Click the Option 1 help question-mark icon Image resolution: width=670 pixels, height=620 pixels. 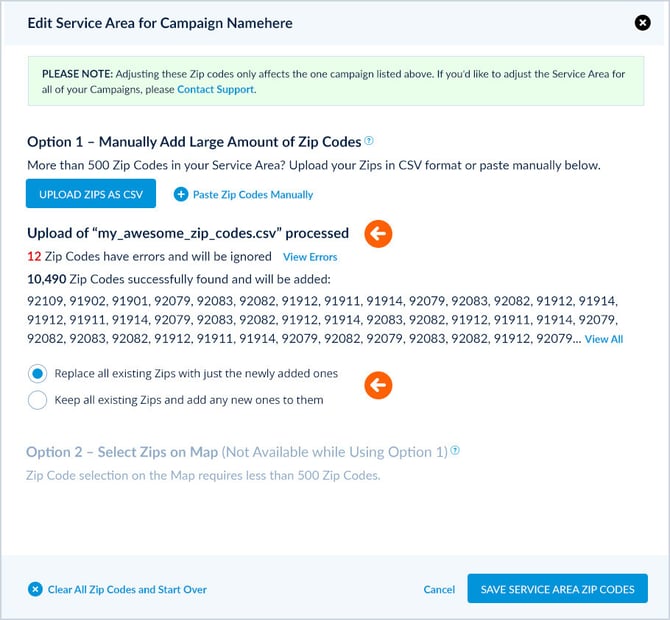pos(369,140)
